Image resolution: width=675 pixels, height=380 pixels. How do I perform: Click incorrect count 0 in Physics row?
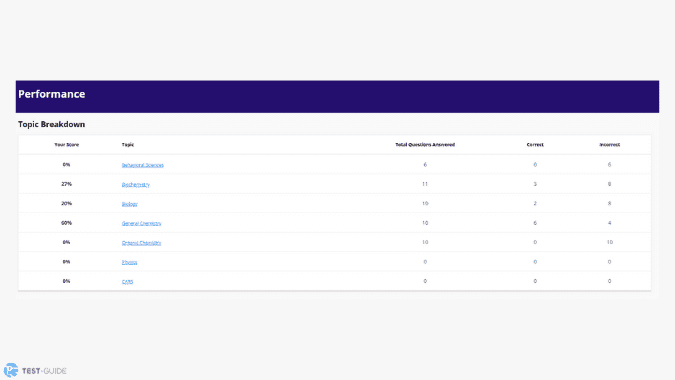[x=610, y=262]
